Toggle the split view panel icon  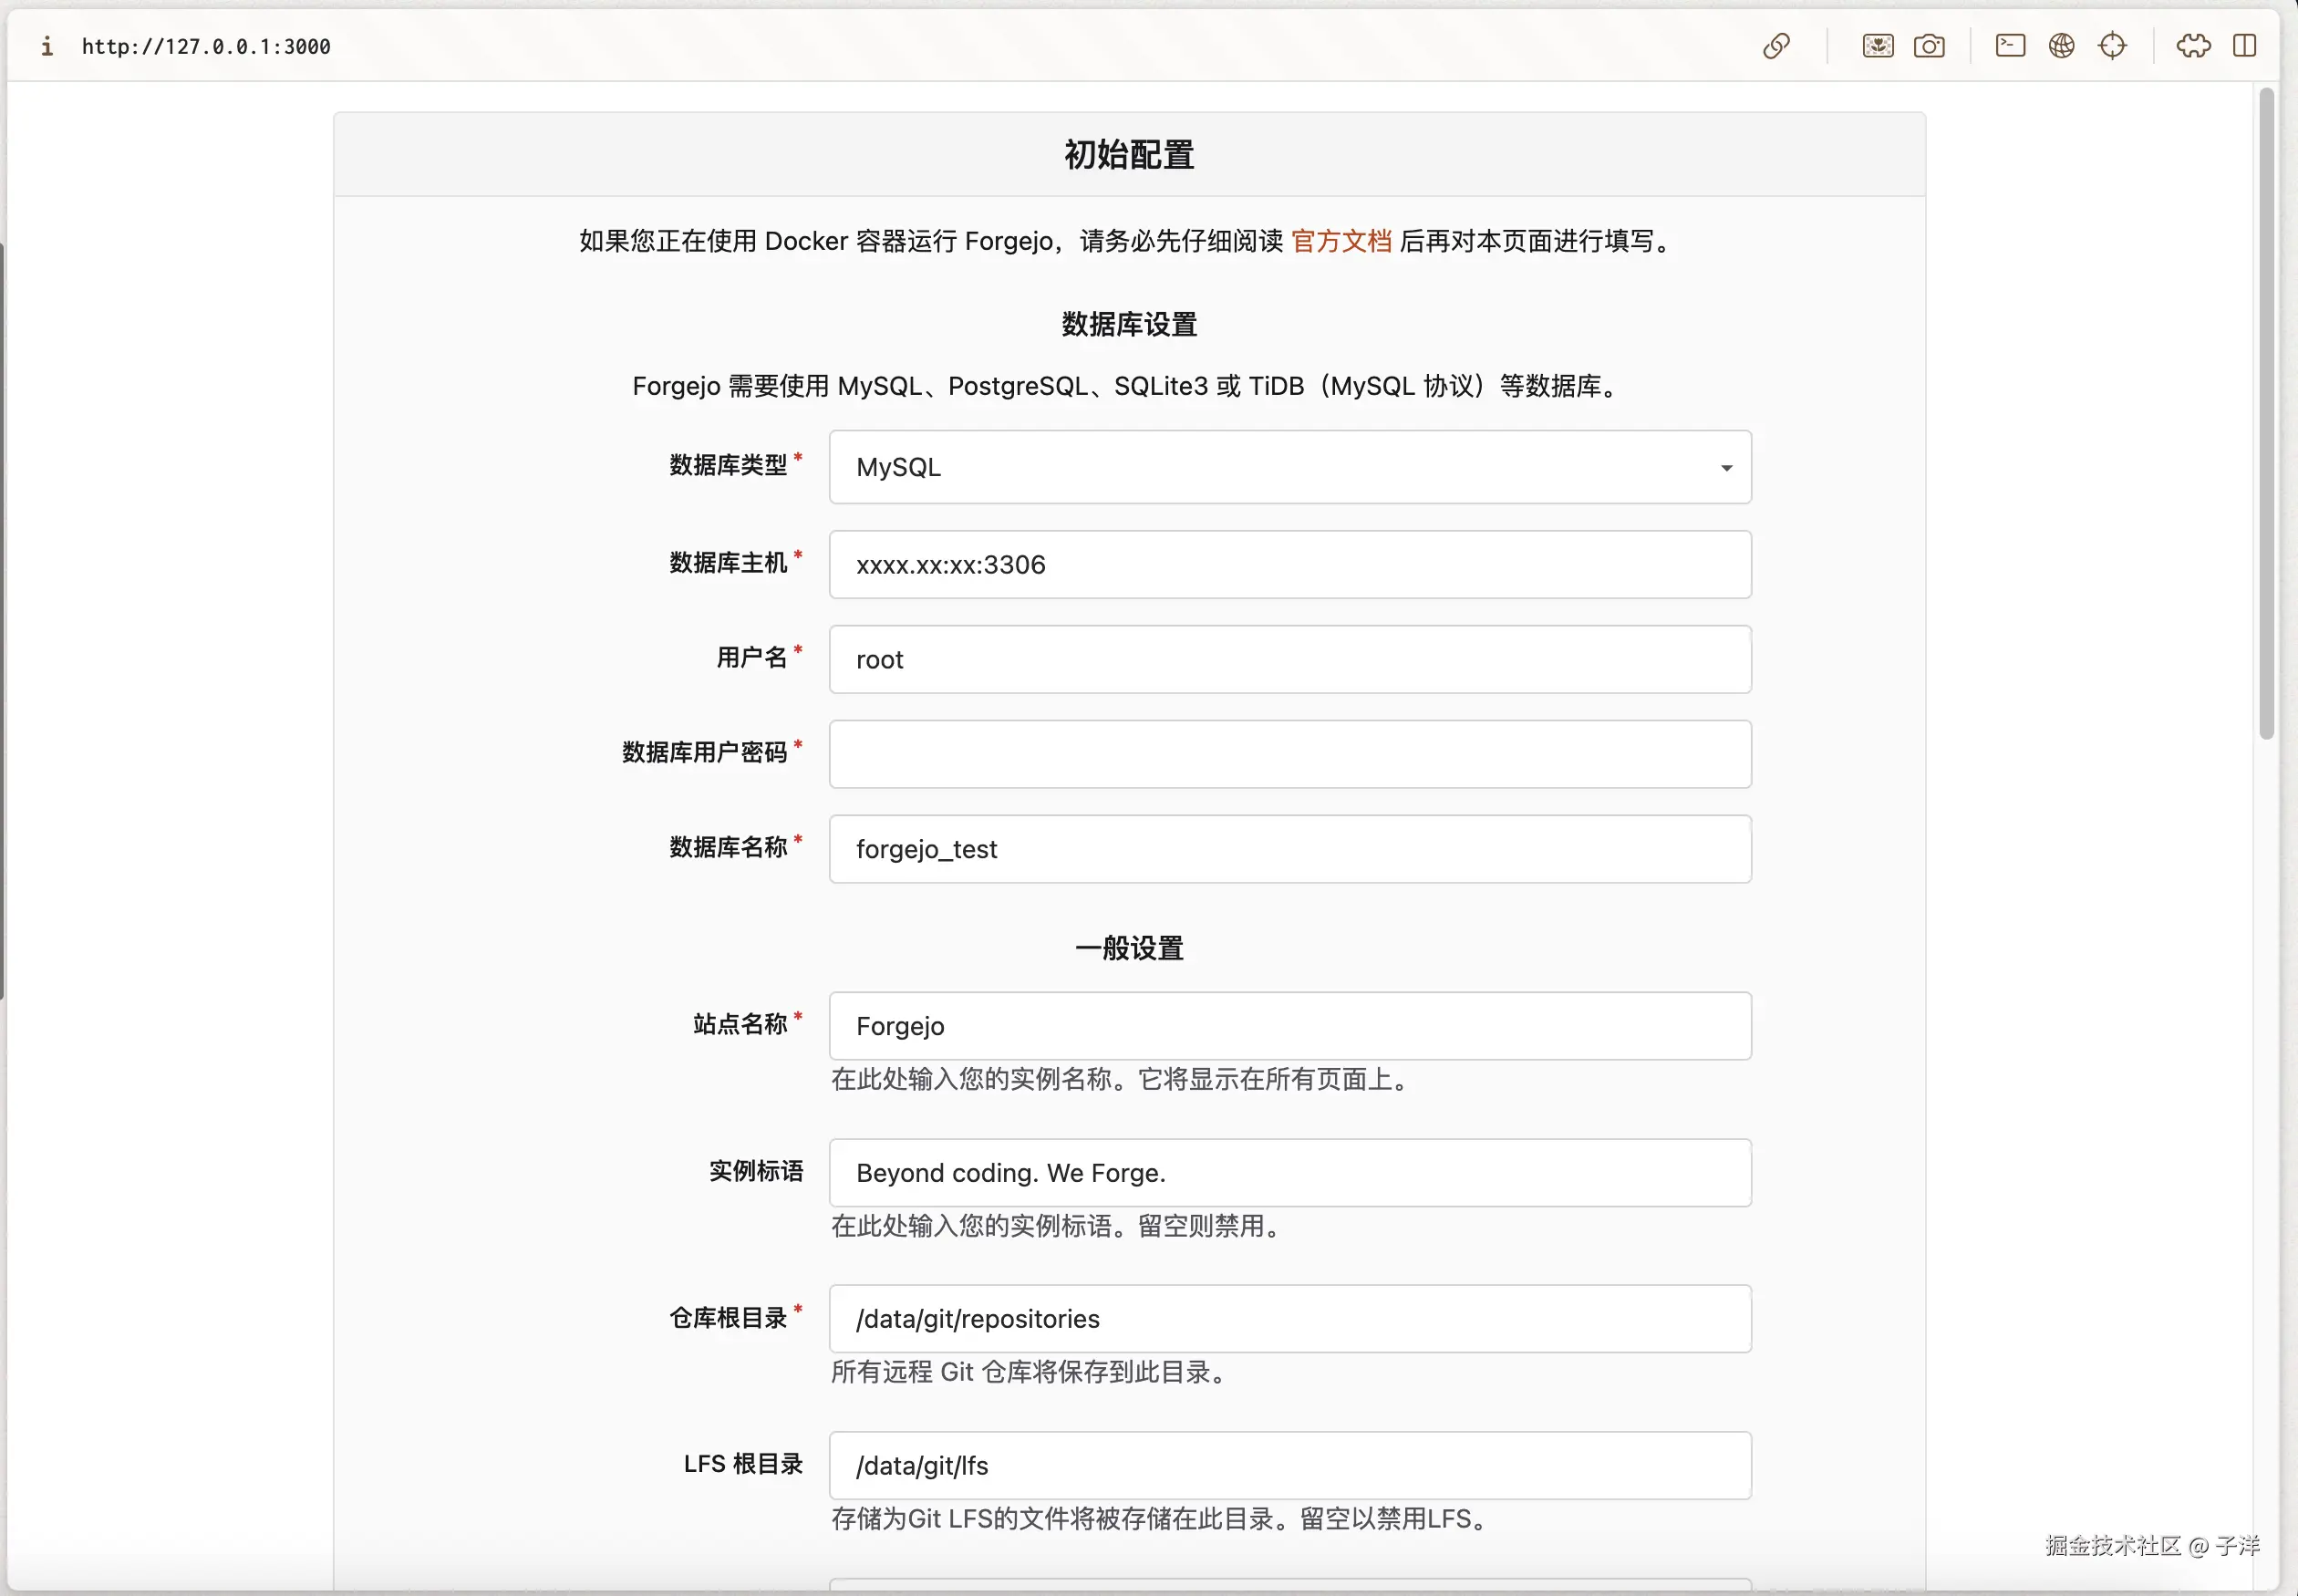pos(2244,46)
